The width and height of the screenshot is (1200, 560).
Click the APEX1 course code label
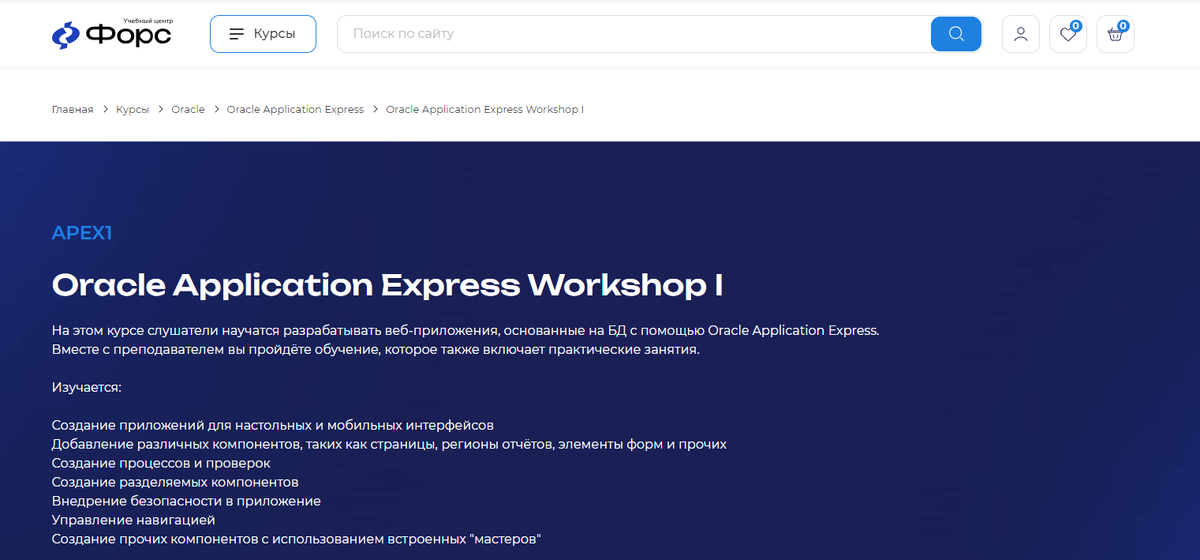coord(82,233)
